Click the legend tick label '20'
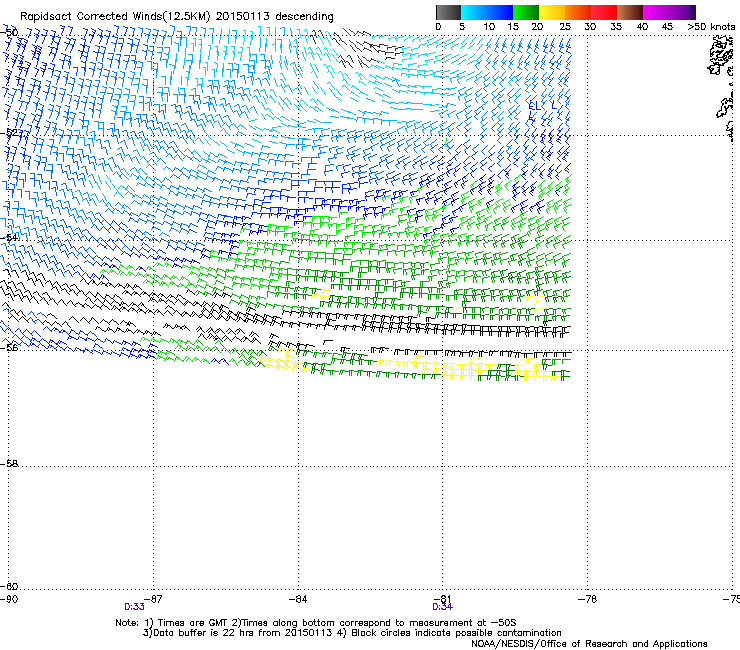Screen dimensions: 740x650 tap(537, 27)
